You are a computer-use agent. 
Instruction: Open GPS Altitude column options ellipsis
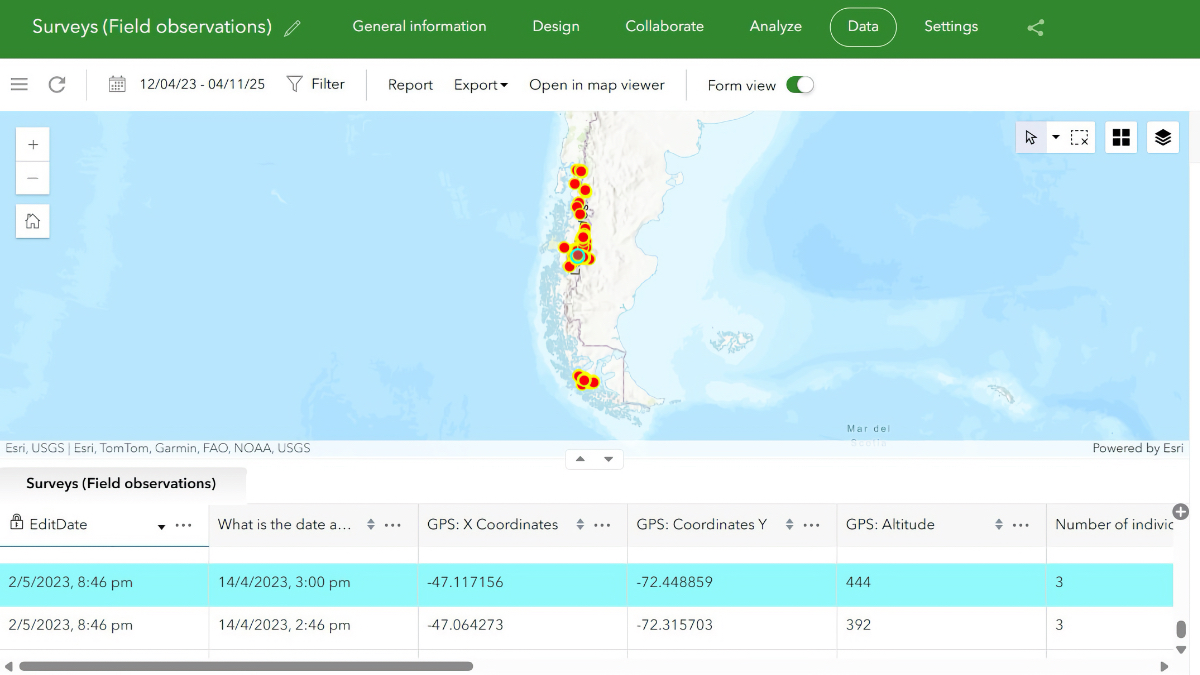(x=1021, y=525)
